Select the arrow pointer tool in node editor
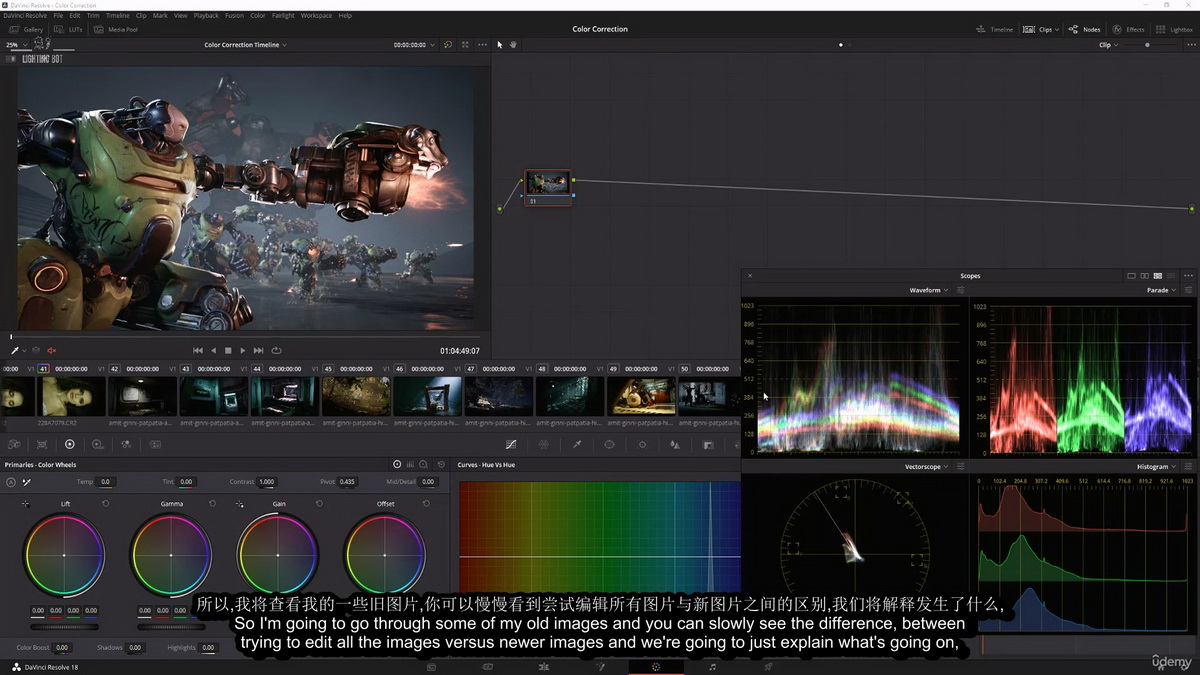1200x675 pixels. pyautogui.click(x=501, y=44)
